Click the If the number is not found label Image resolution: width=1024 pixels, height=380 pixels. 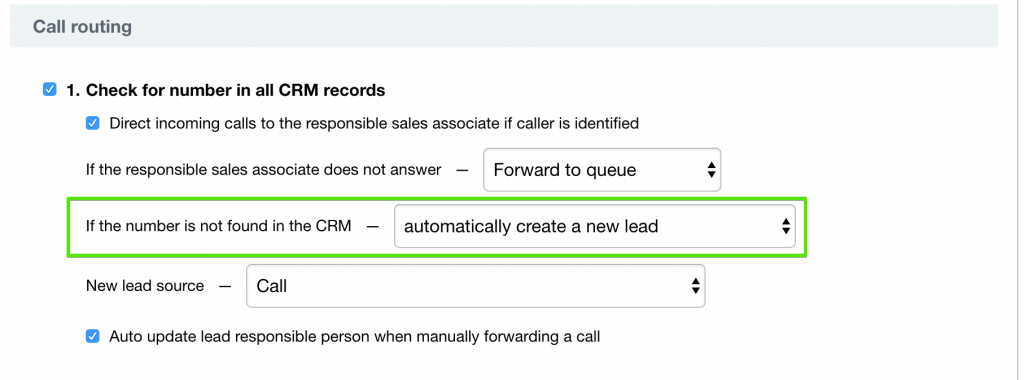[219, 226]
